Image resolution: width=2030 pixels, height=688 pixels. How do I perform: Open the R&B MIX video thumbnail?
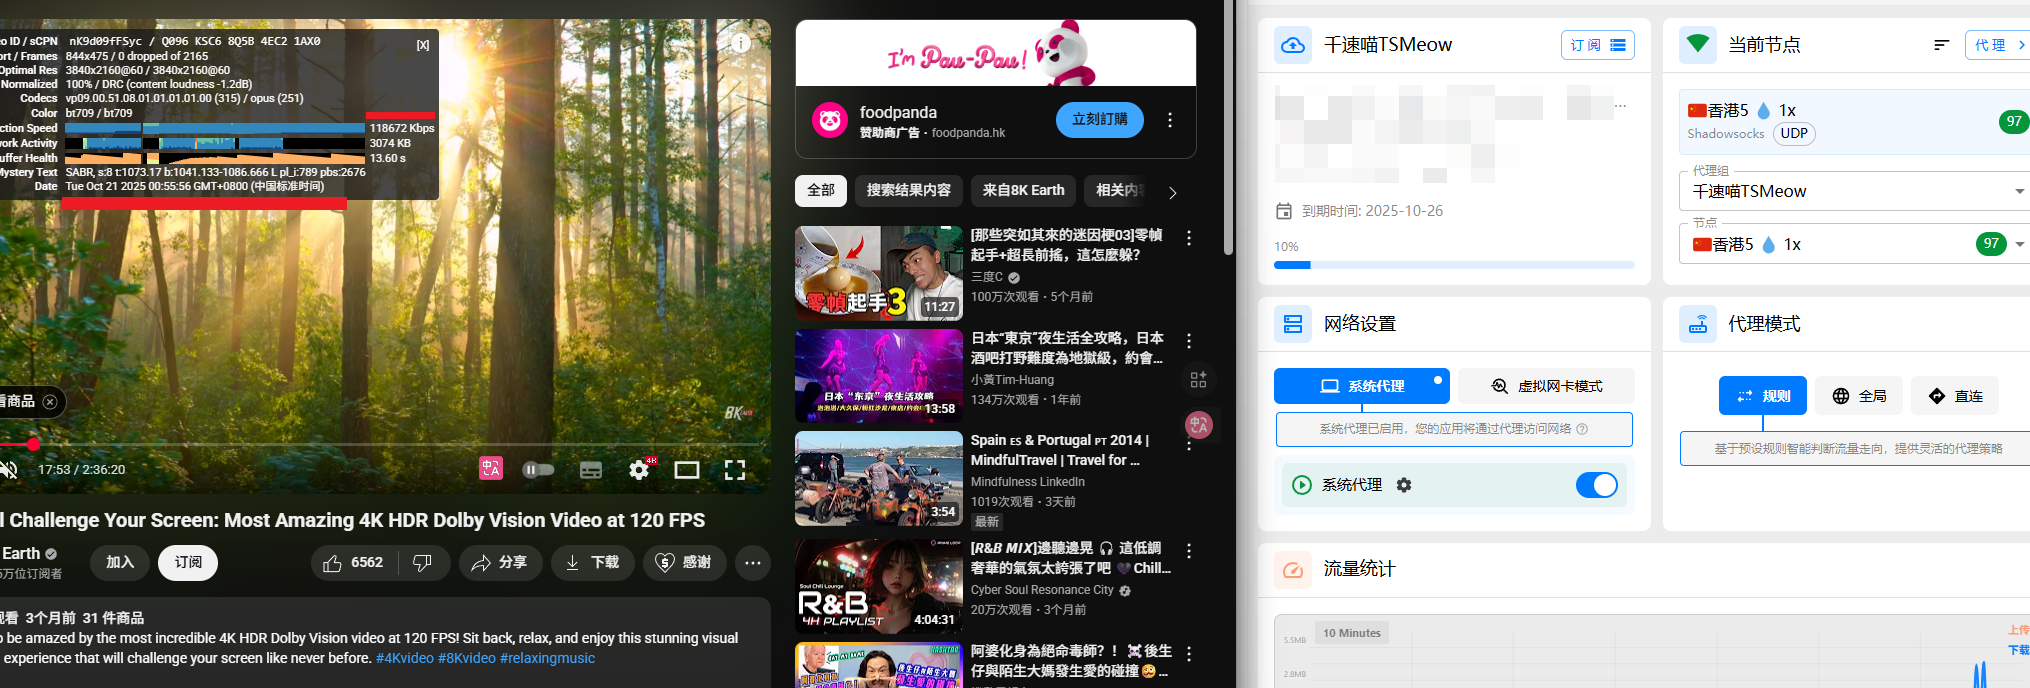878,586
